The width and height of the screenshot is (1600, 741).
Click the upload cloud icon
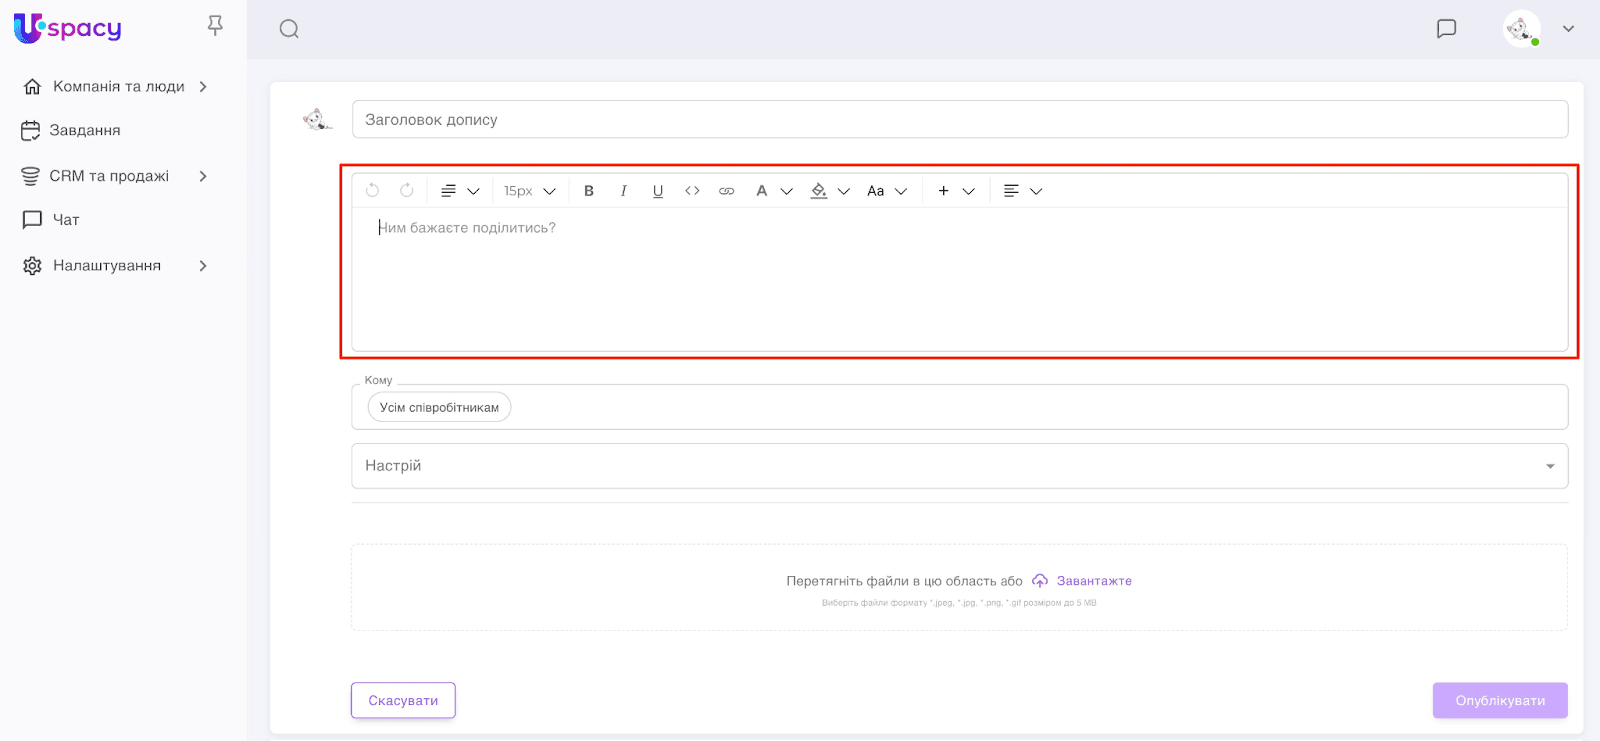[1040, 581]
